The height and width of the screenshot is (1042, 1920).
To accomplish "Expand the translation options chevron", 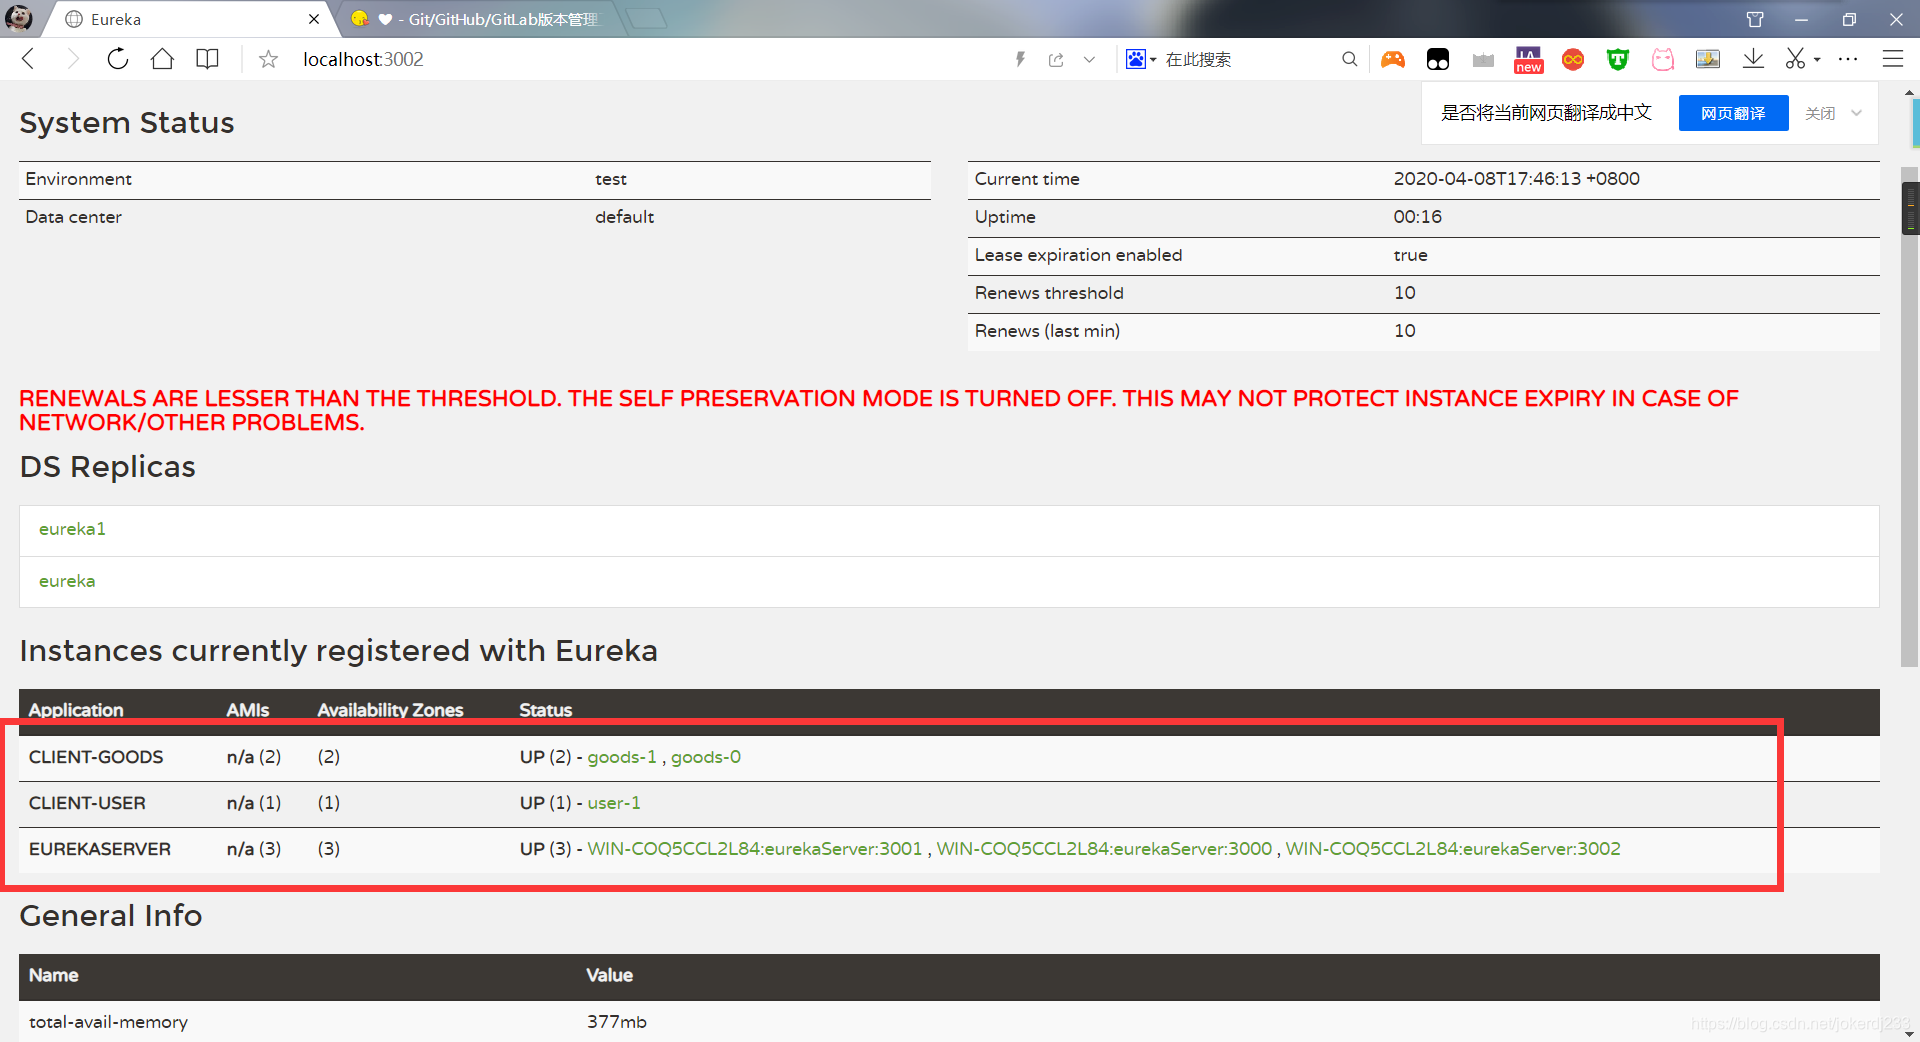I will (x=1857, y=113).
